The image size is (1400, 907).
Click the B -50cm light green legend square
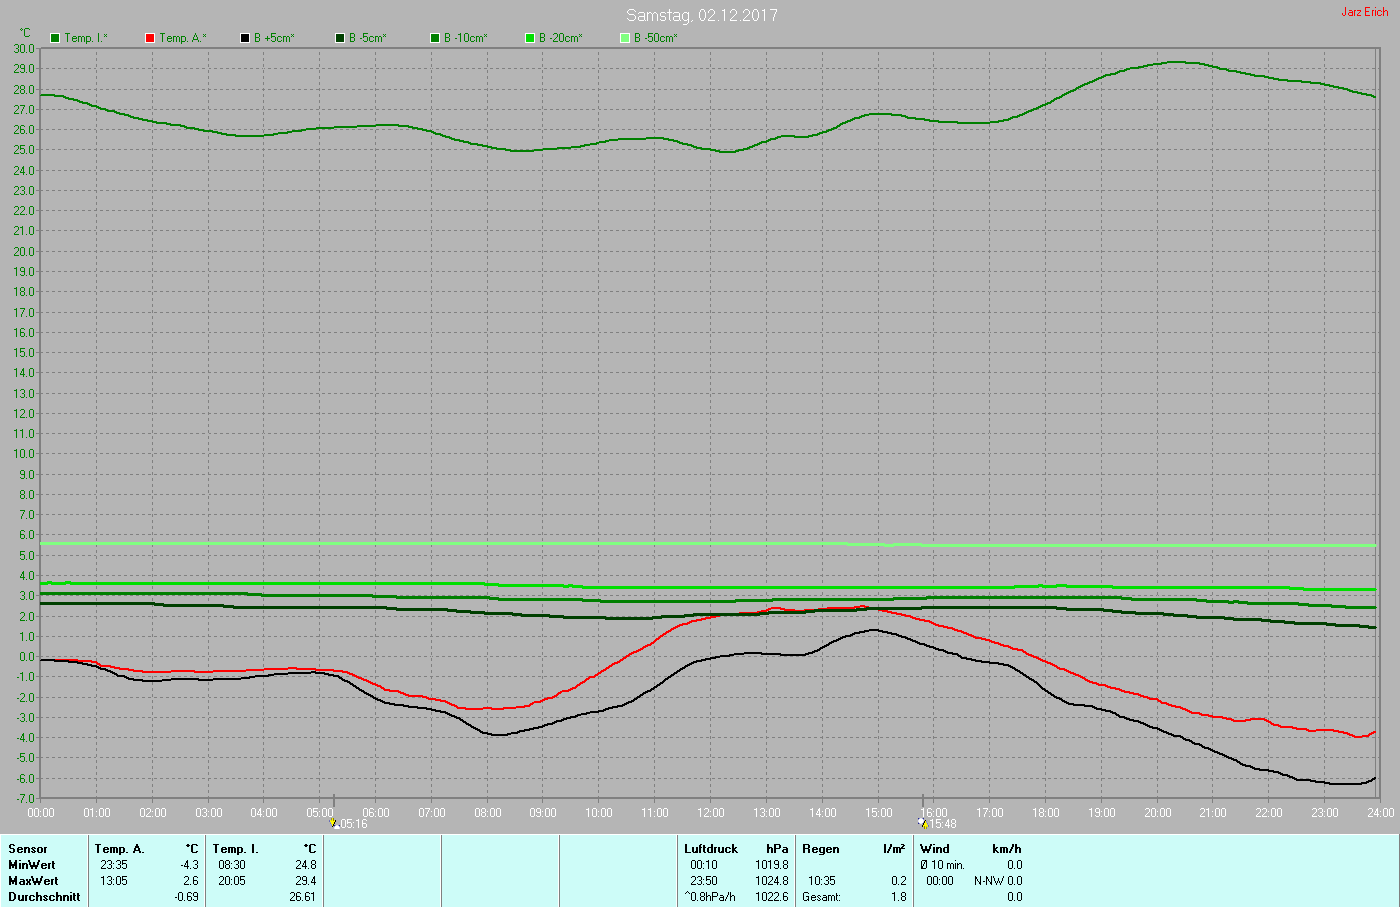coord(625,38)
